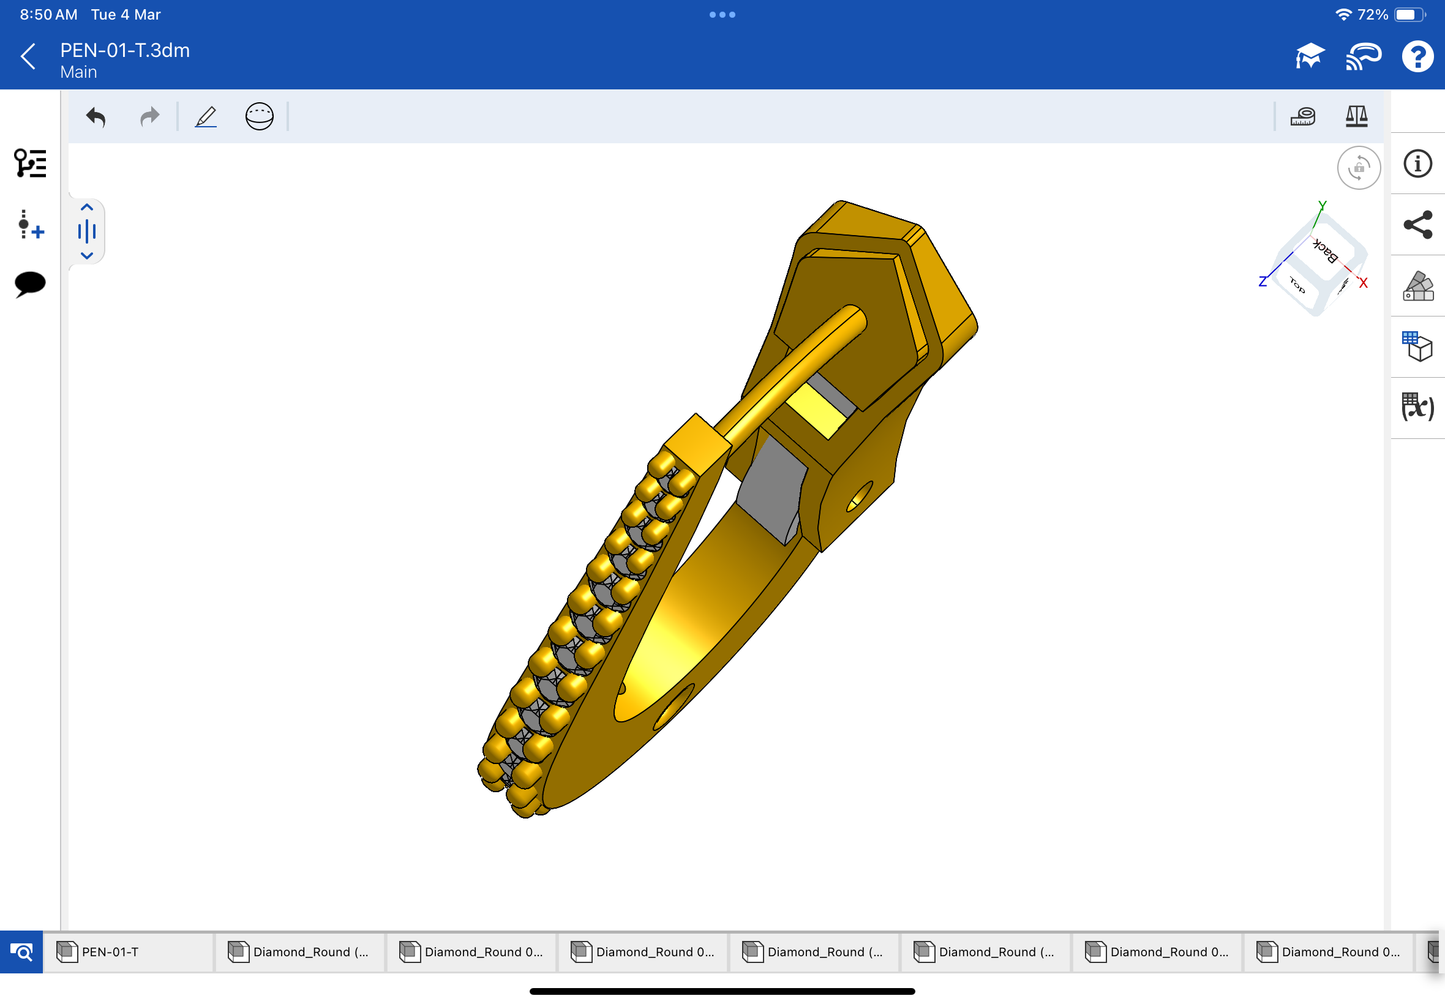
Task: Click the down chevron on panel handle
Action: (87, 256)
